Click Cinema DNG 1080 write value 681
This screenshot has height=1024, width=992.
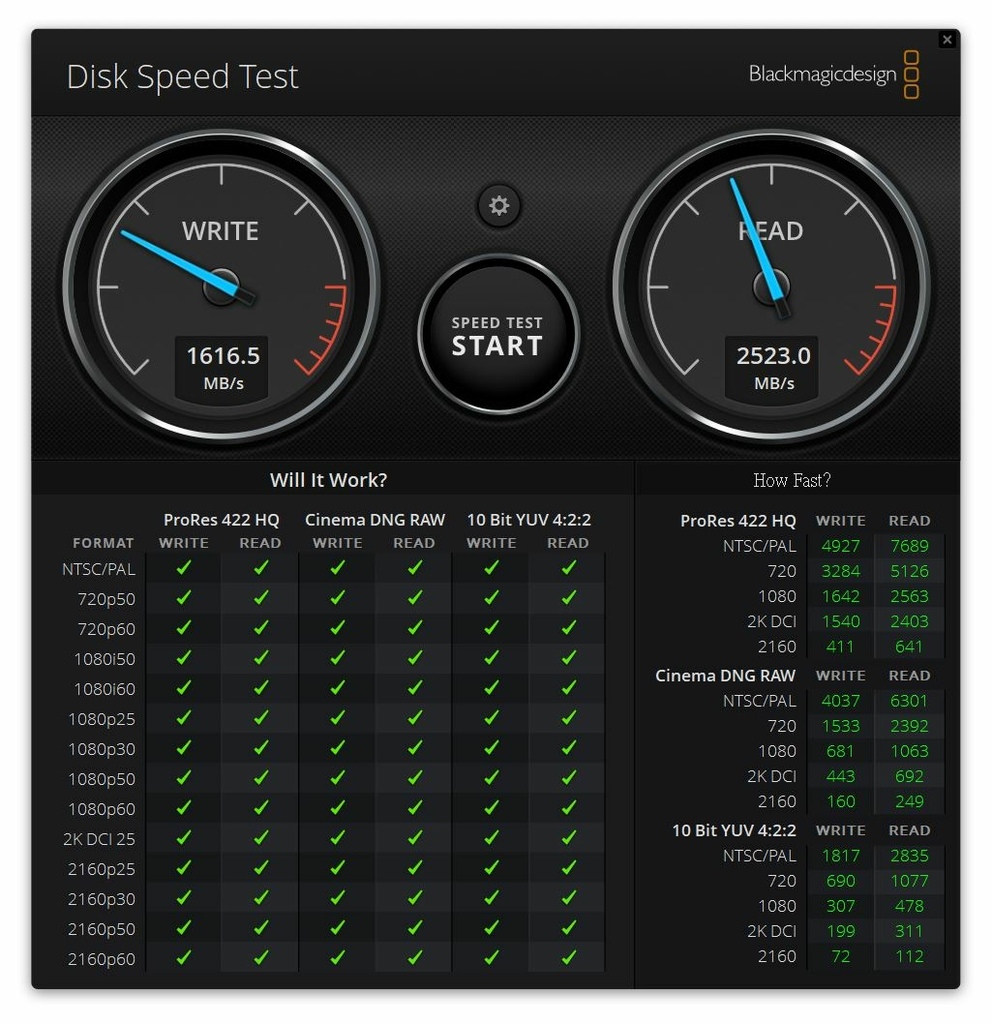840,751
